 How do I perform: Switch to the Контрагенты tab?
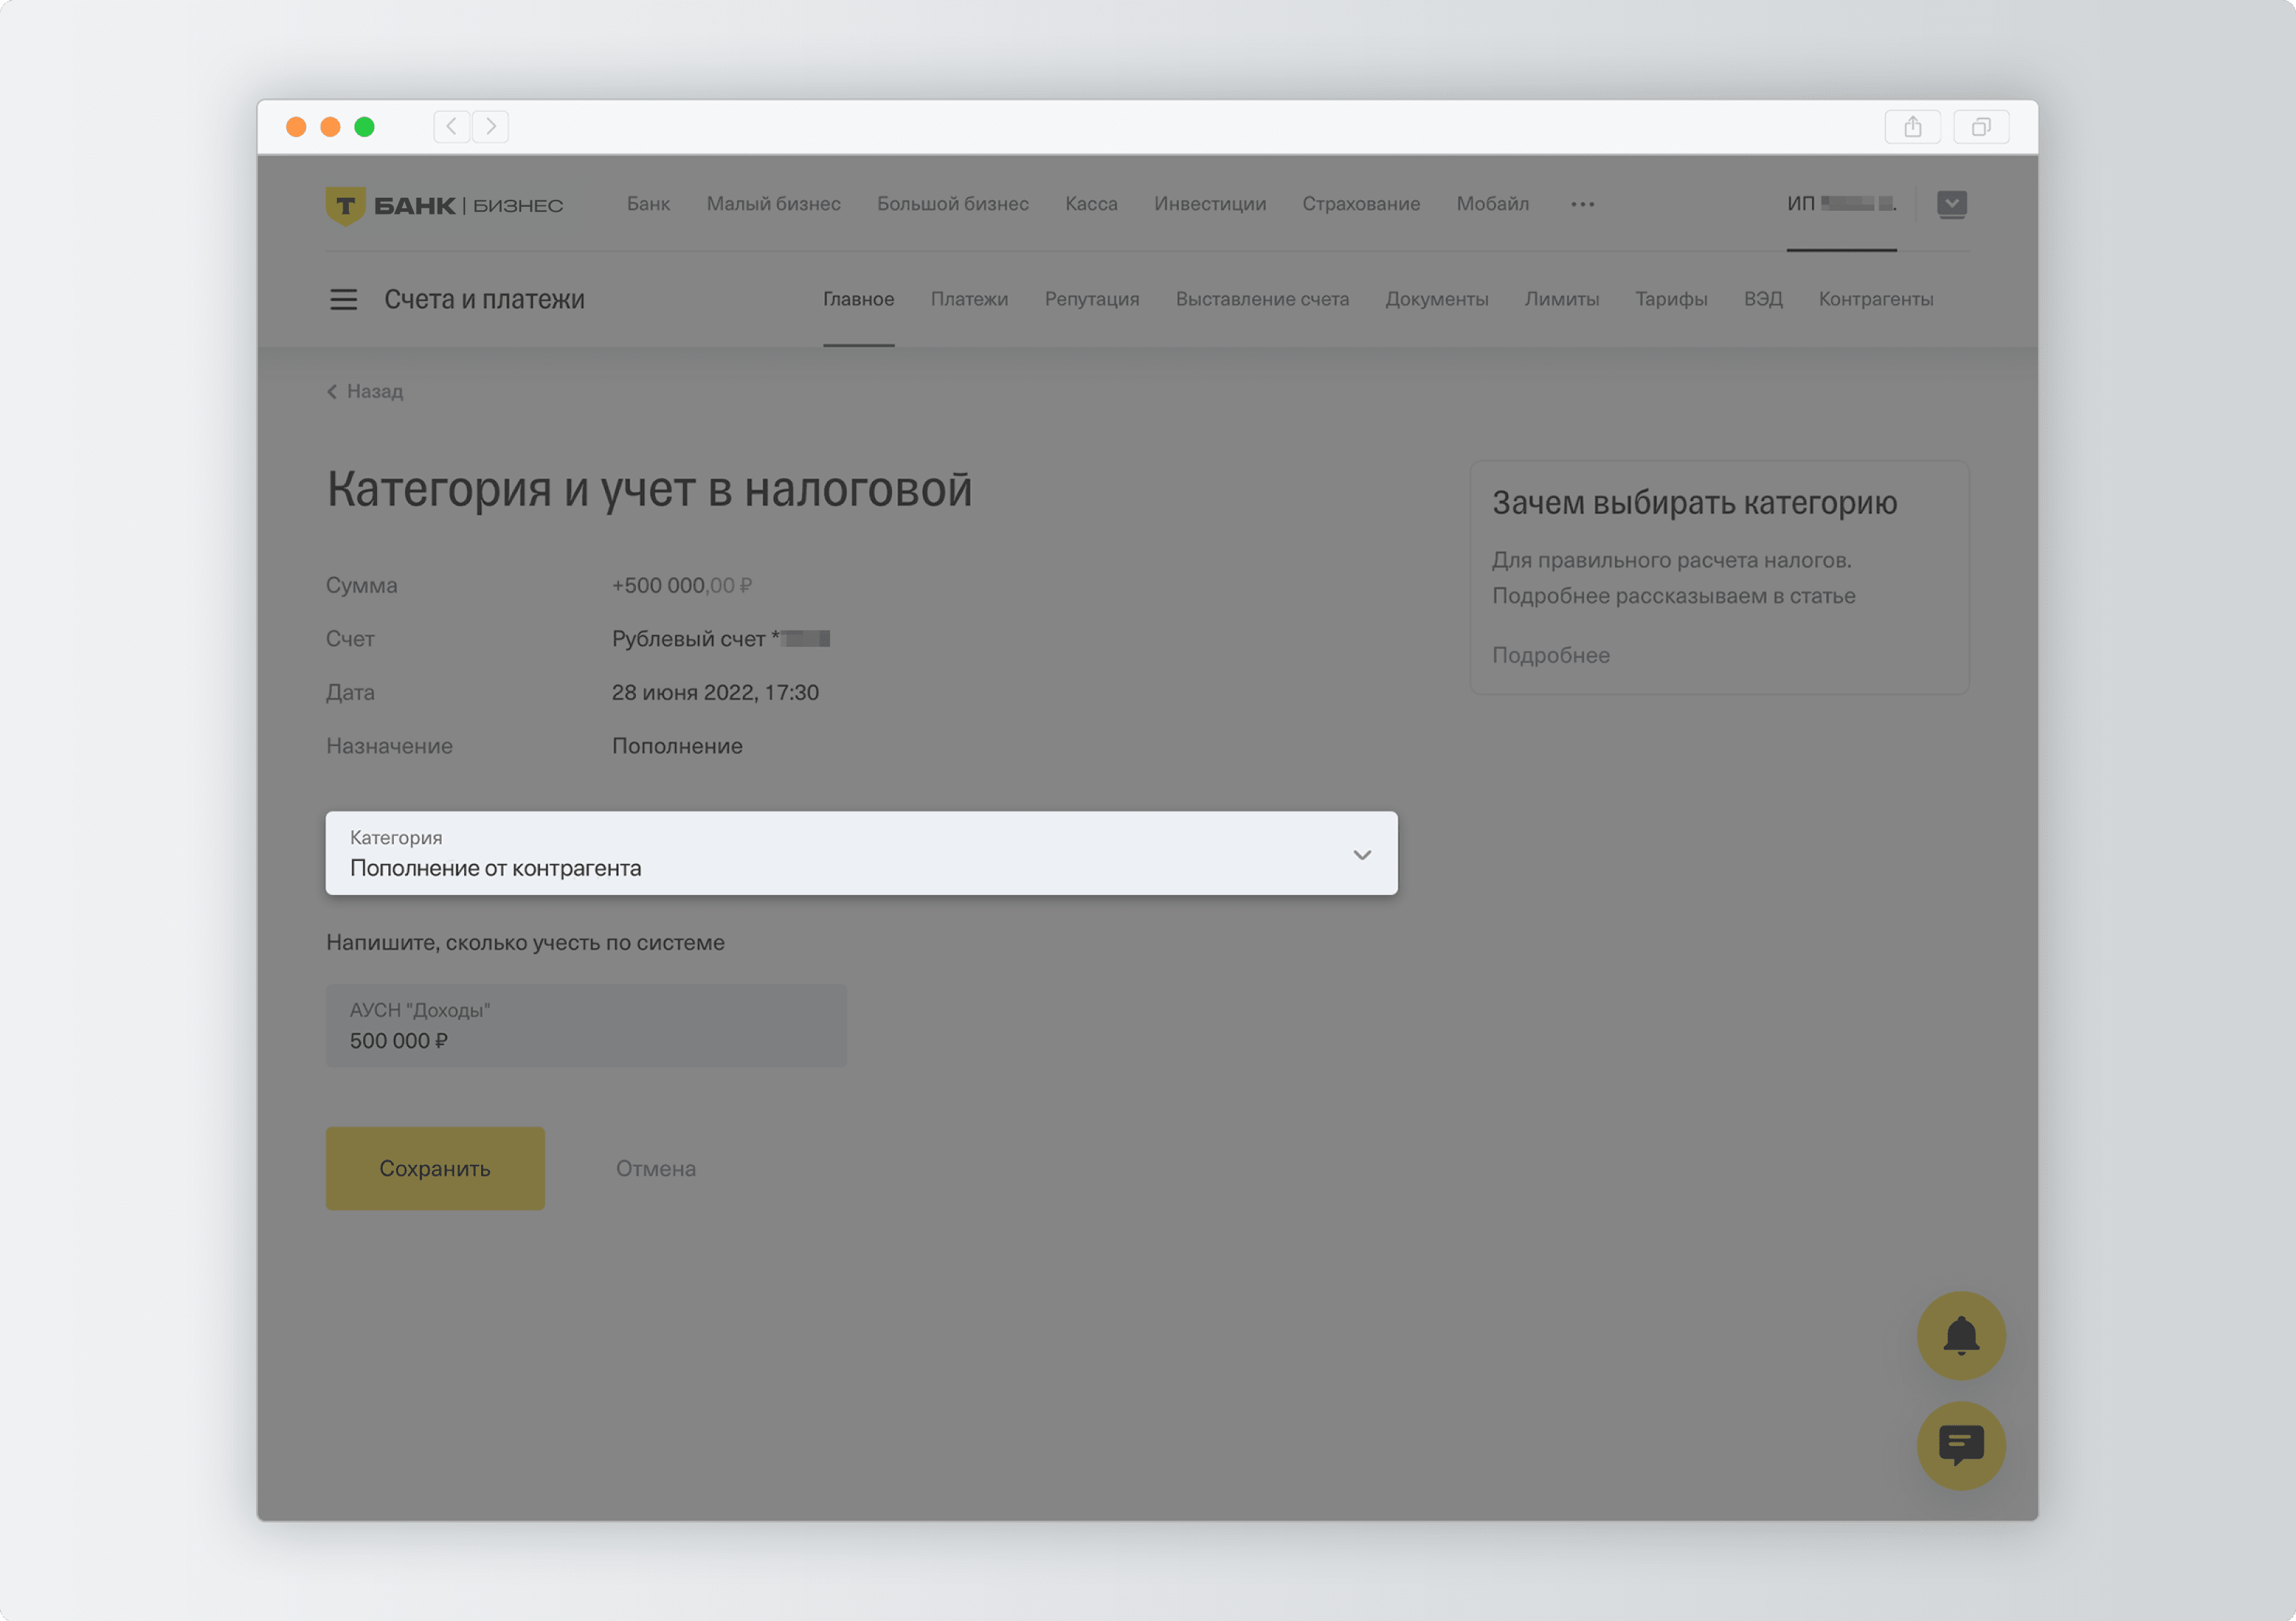coord(1875,299)
